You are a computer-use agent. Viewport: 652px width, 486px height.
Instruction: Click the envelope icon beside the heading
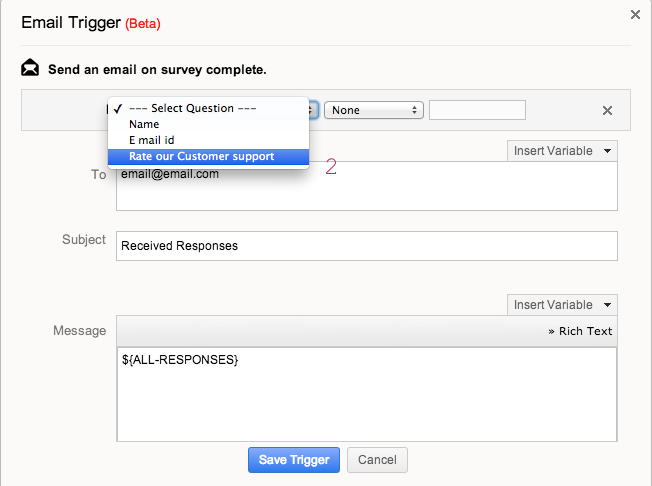click(31, 69)
